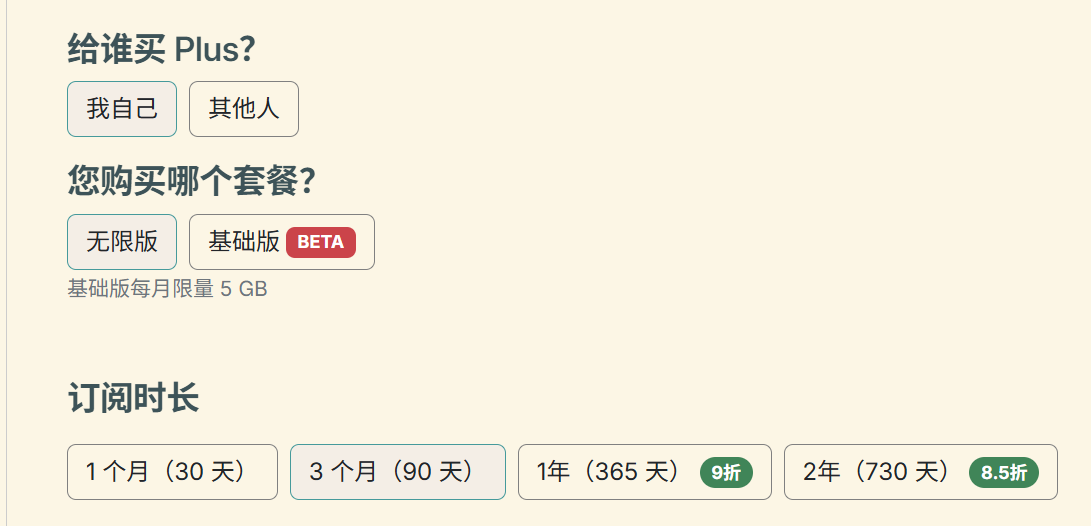Click the 订阅时长 section heading
Image resolution: width=1091 pixels, height=526 pixels.
(133, 398)
